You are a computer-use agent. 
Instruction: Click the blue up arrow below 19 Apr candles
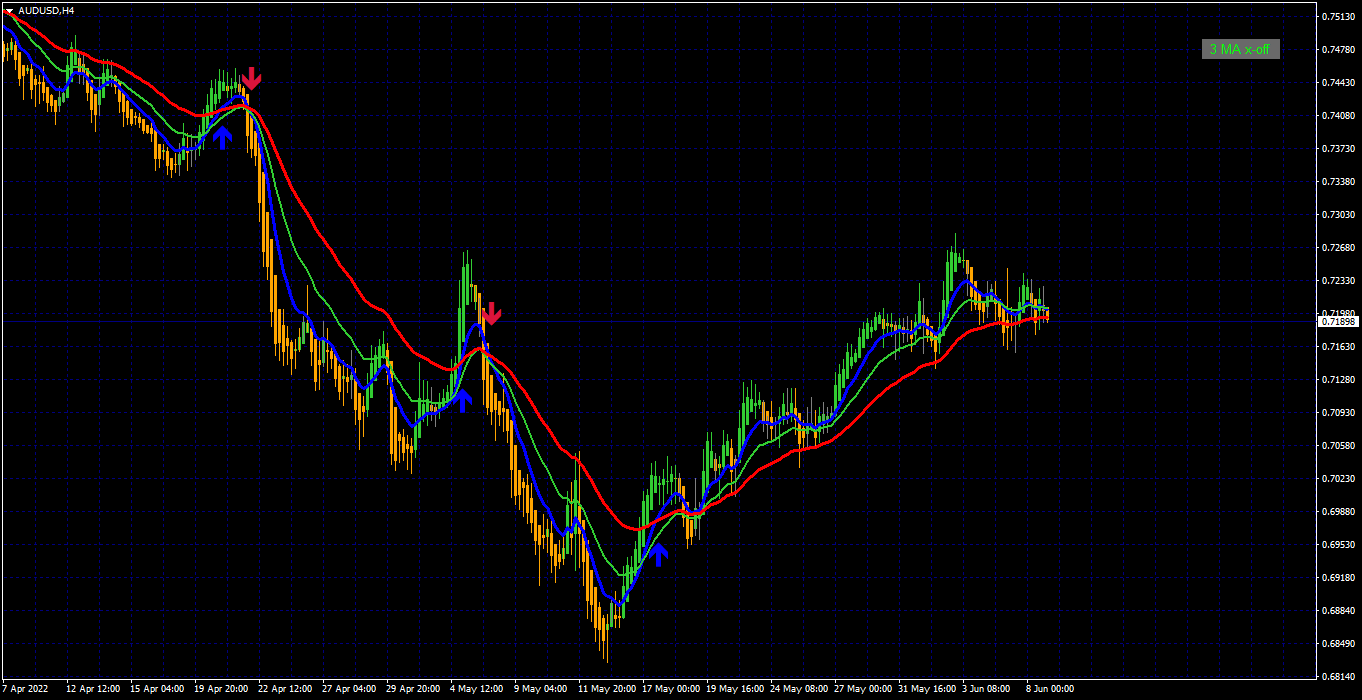223,137
